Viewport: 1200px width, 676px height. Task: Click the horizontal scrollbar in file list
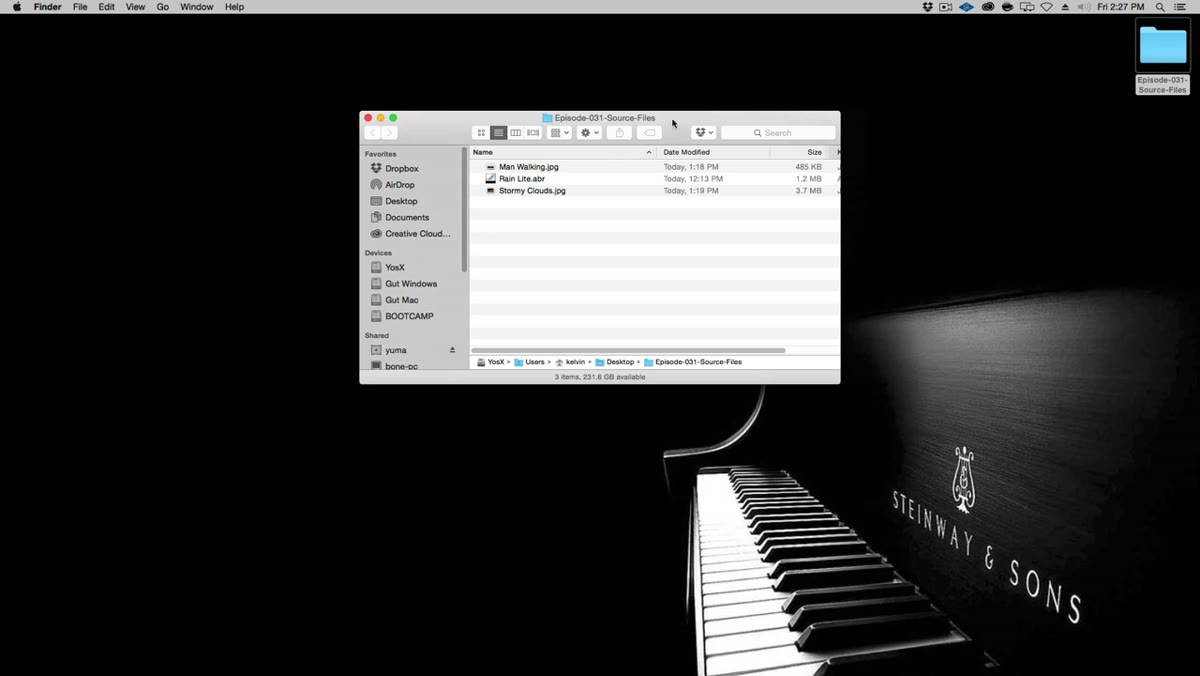[628, 351]
